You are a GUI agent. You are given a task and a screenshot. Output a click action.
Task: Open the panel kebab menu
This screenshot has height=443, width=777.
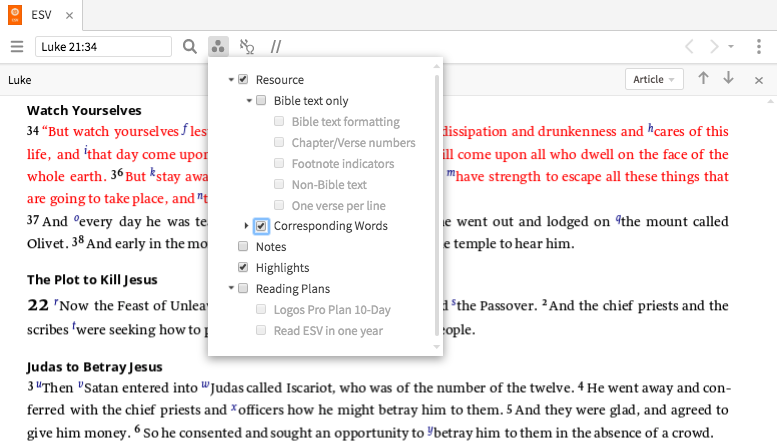pyautogui.click(x=759, y=47)
